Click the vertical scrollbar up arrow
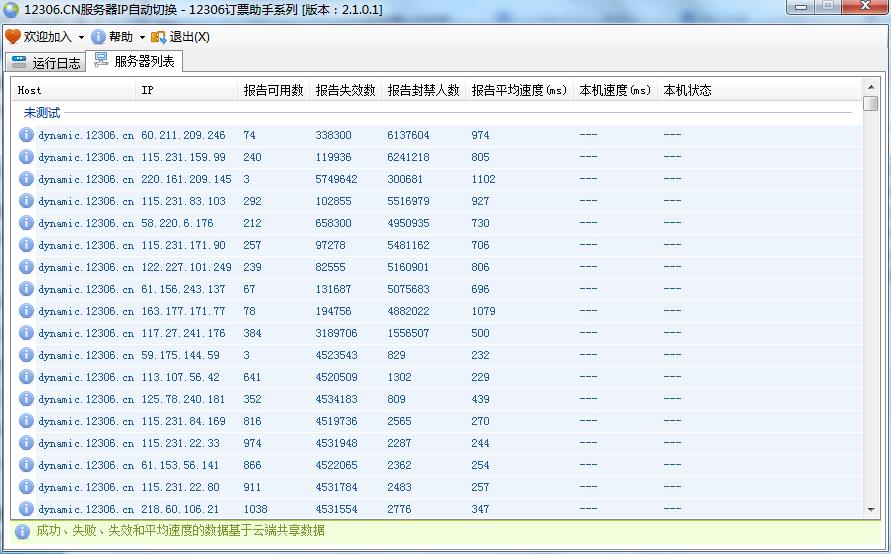This screenshot has height=554, width=891. pos(871,87)
